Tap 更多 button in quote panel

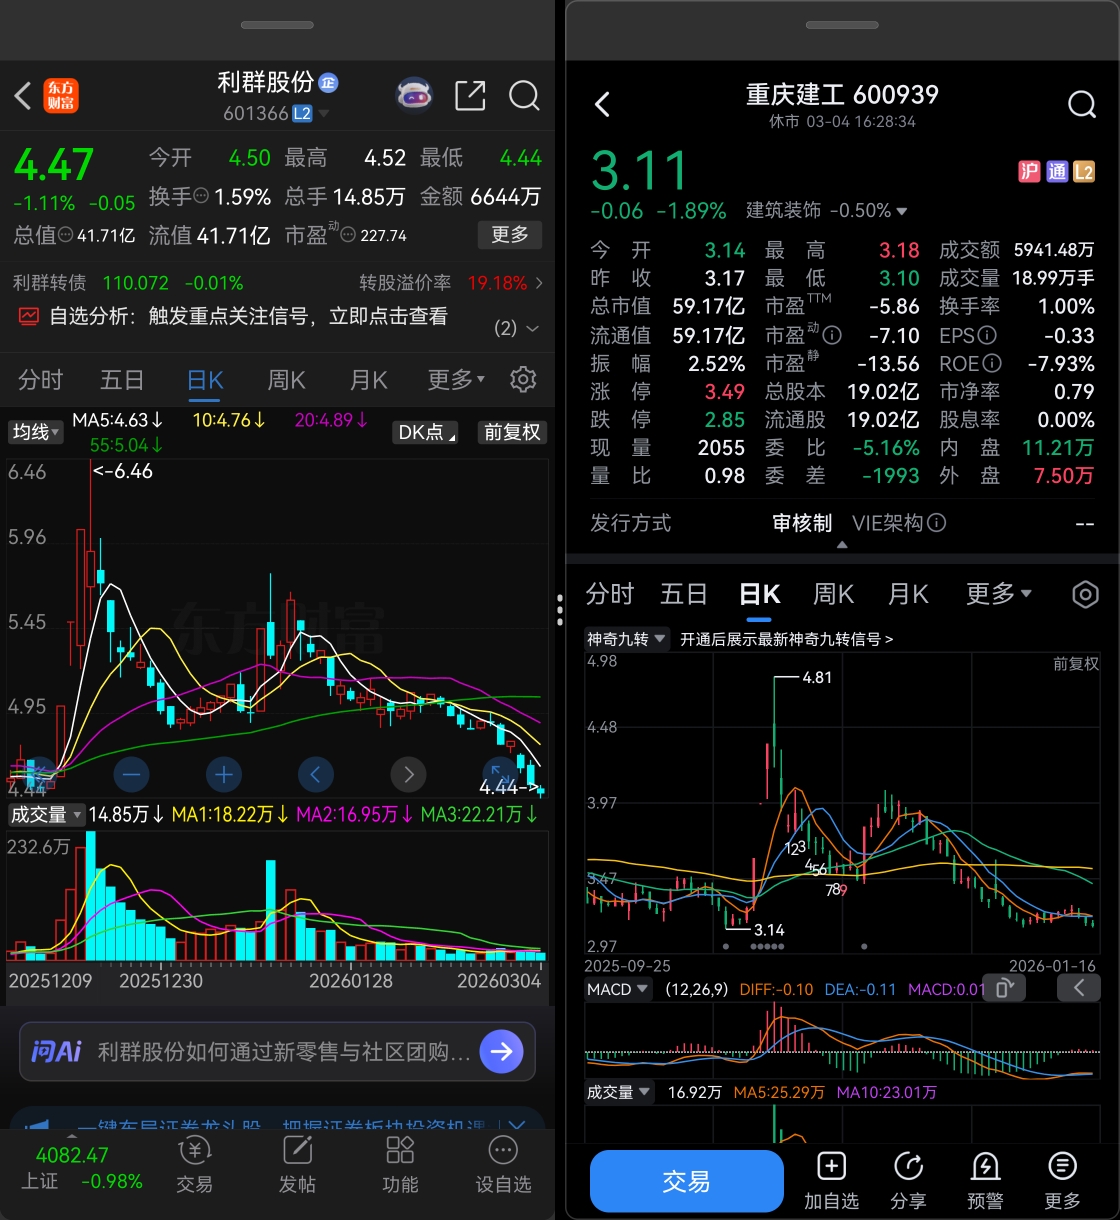pos(510,235)
